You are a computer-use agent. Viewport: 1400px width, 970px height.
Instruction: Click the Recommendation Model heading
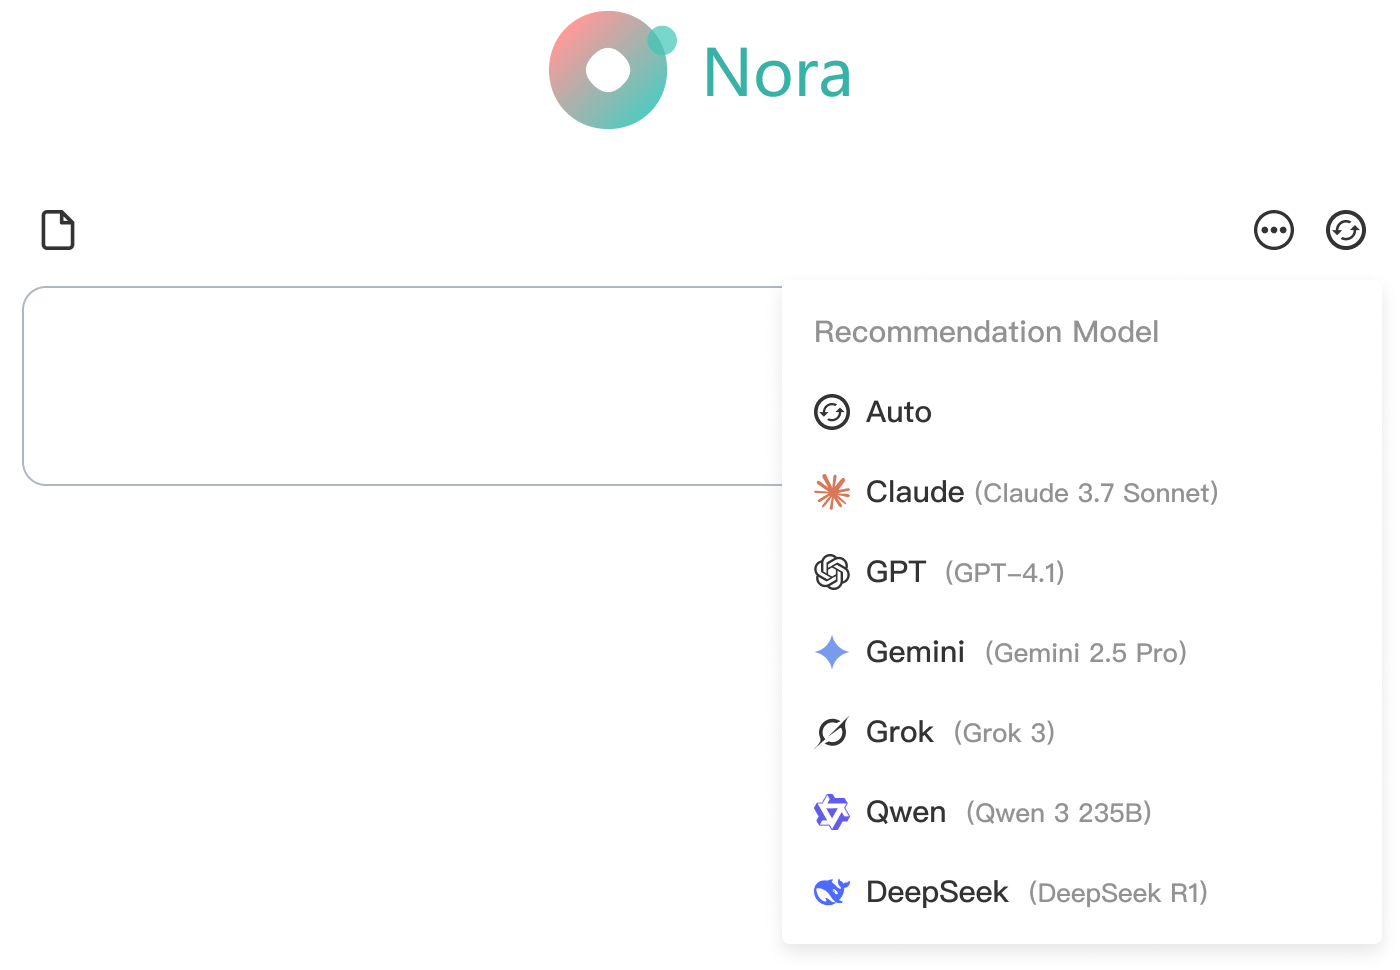[x=986, y=332]
